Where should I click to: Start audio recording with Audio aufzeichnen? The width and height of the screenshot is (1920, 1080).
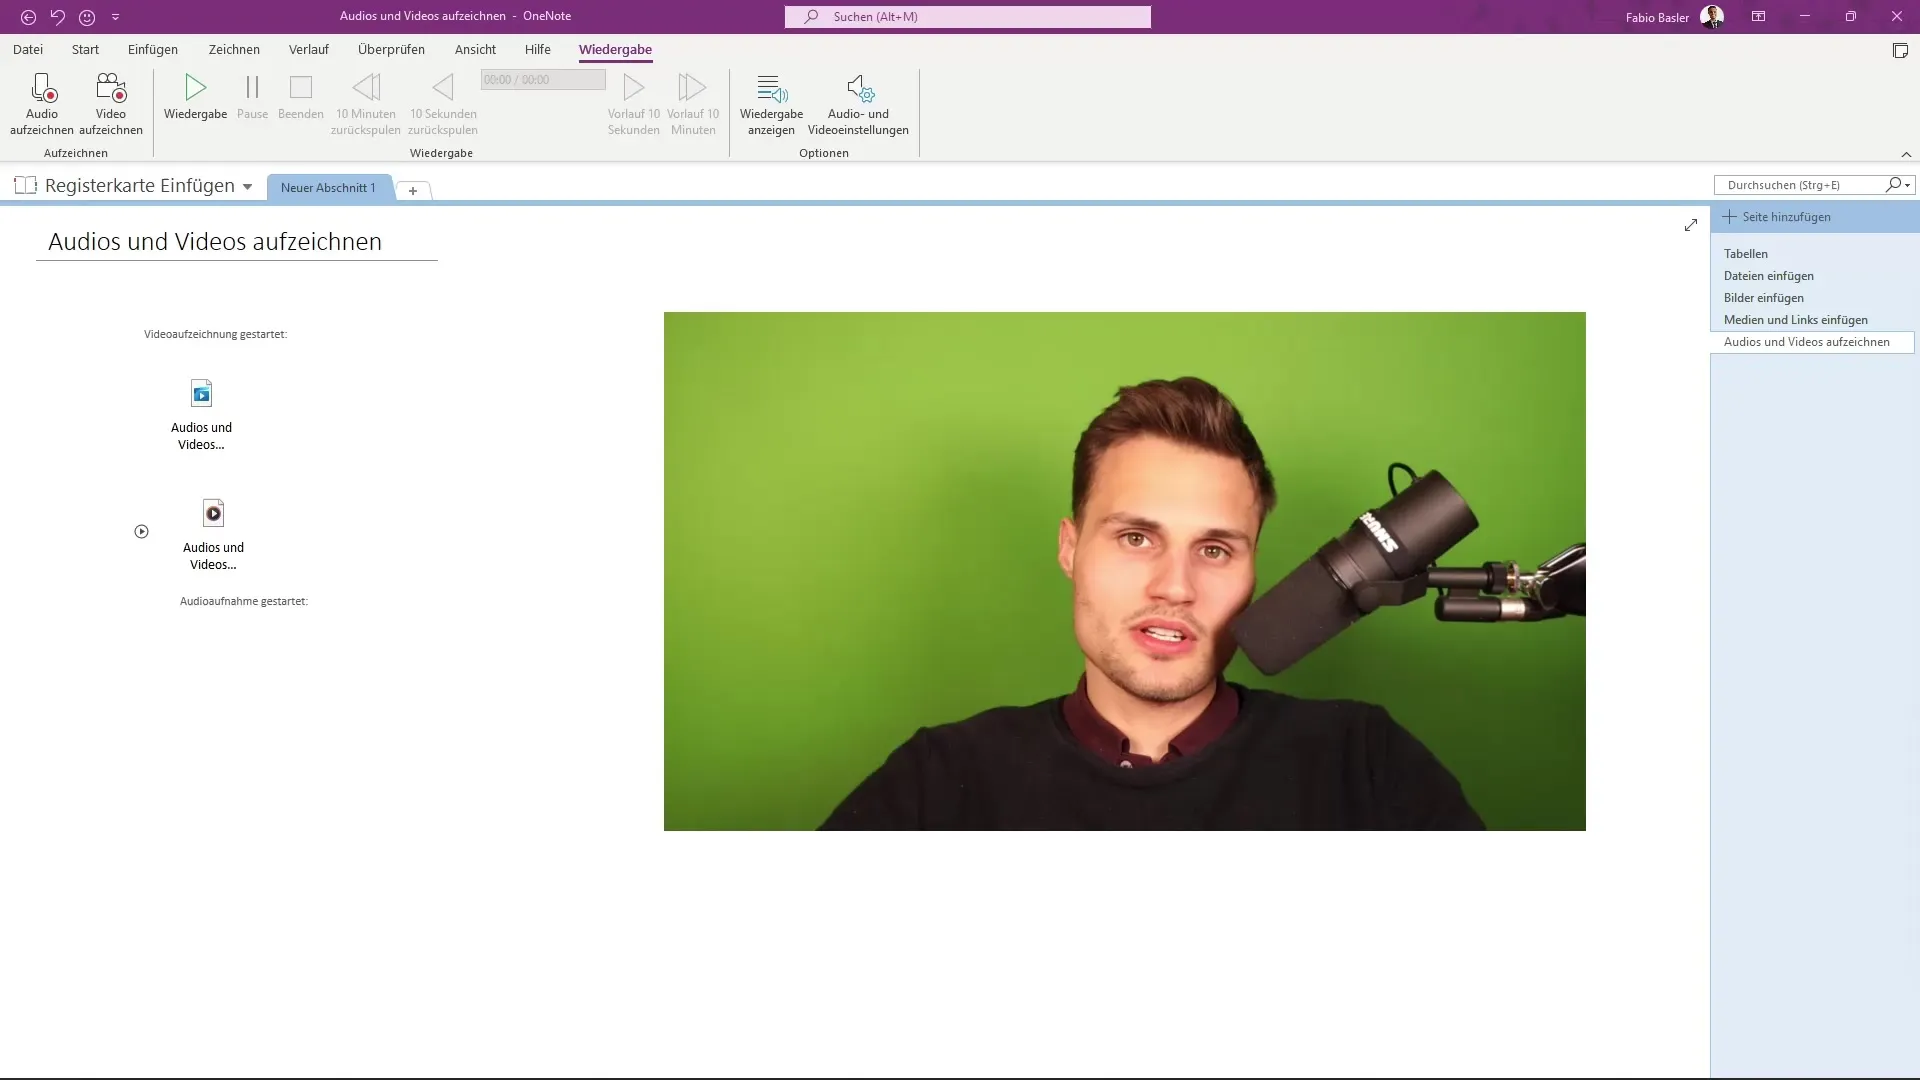pyautogui.click(x=42, y=104)
